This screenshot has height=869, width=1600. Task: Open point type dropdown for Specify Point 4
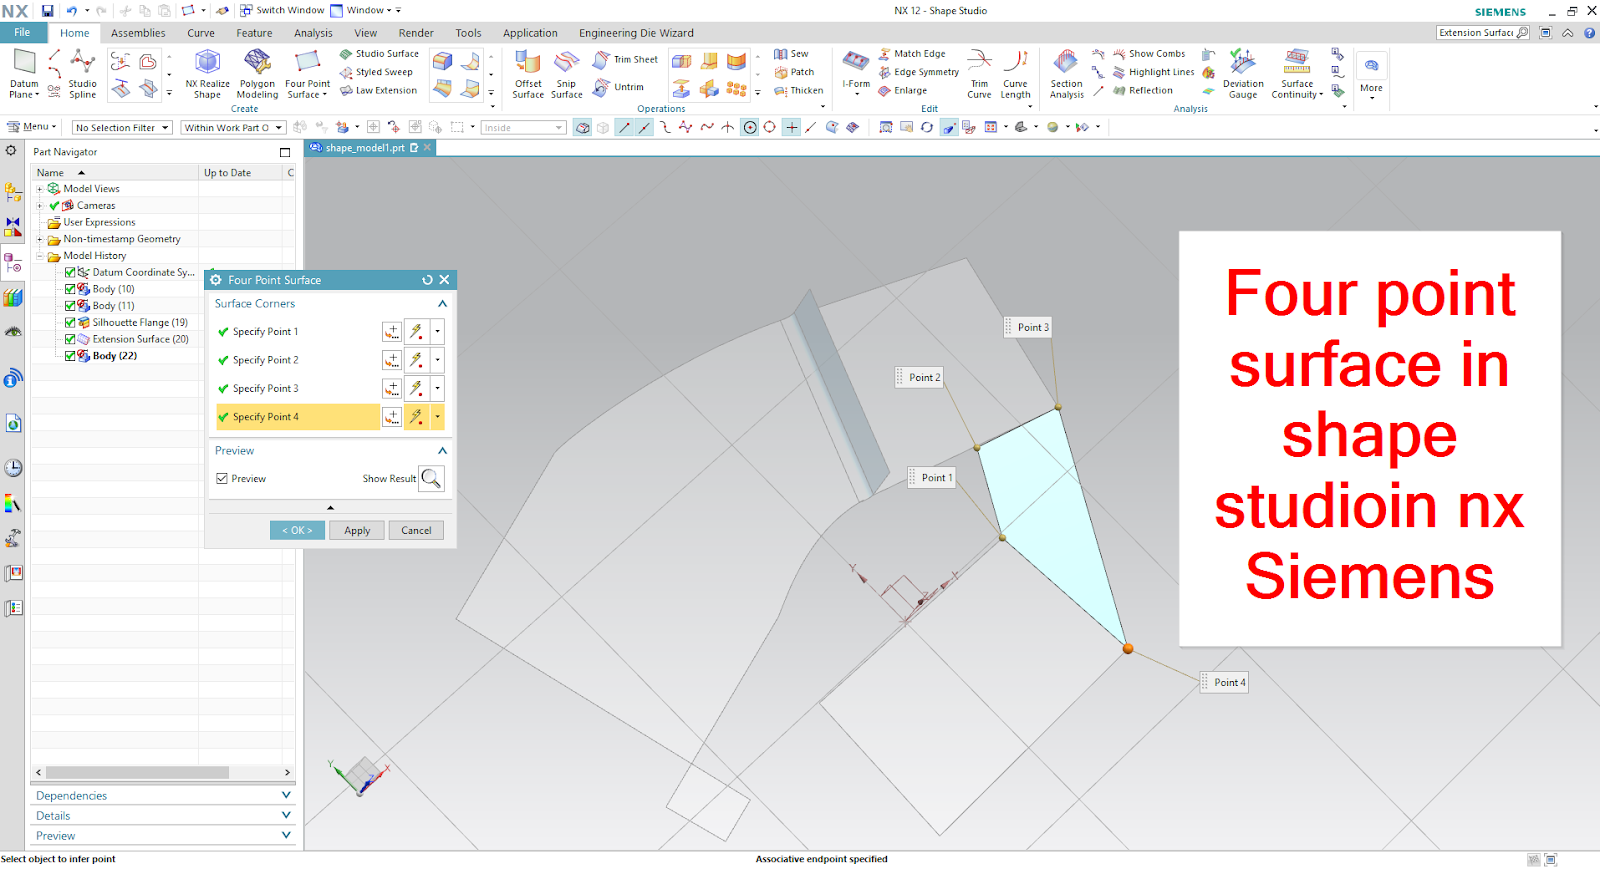point(437,417)
